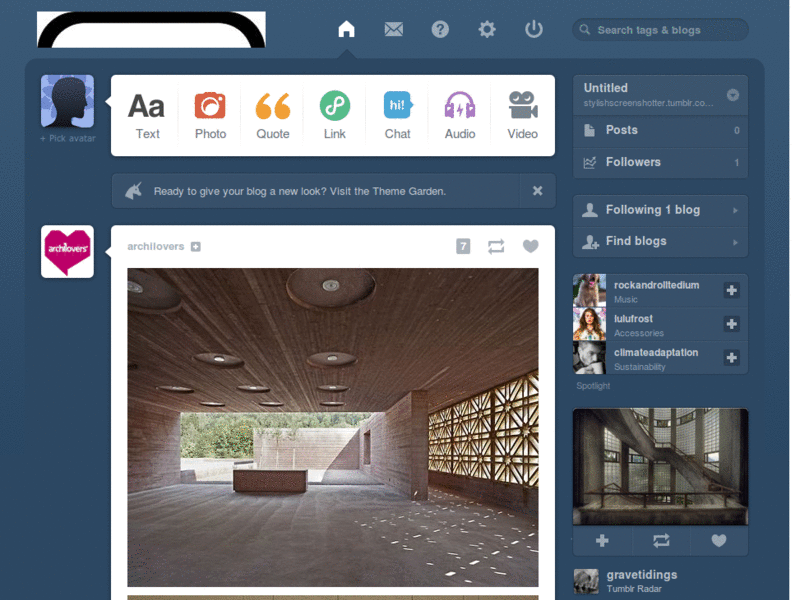Click the Search tags & blogs field
The height and width of the screenshot is (600, 800).
660,30
